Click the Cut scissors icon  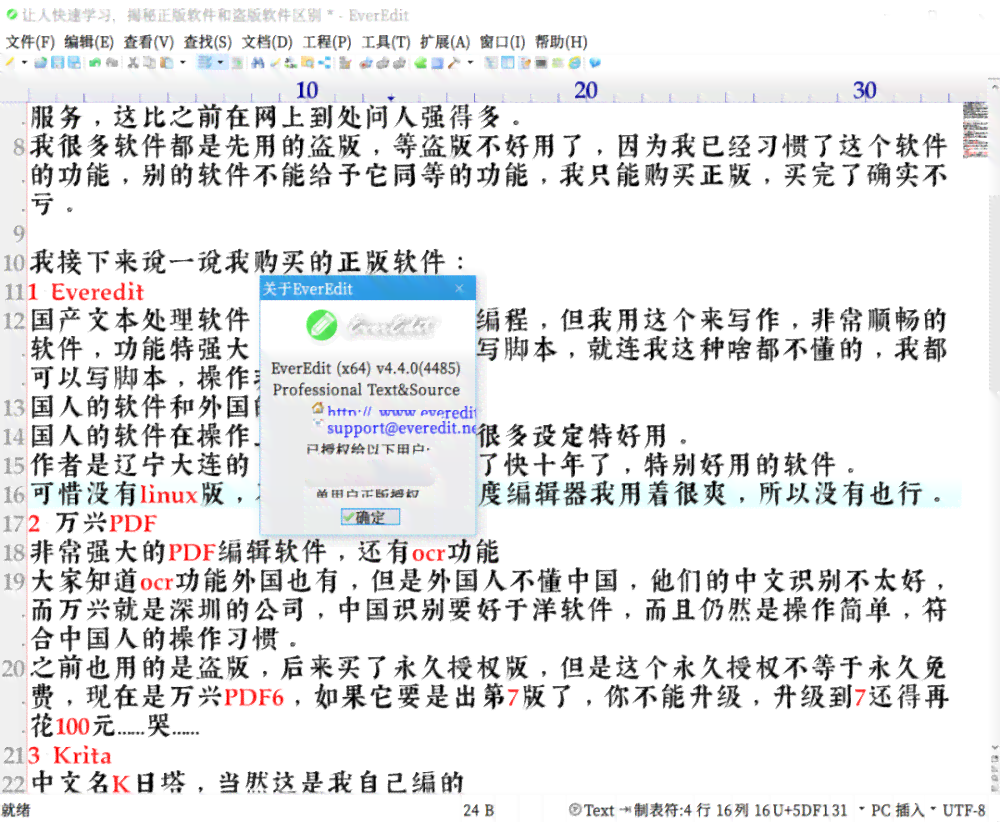(x=133, y=63)
